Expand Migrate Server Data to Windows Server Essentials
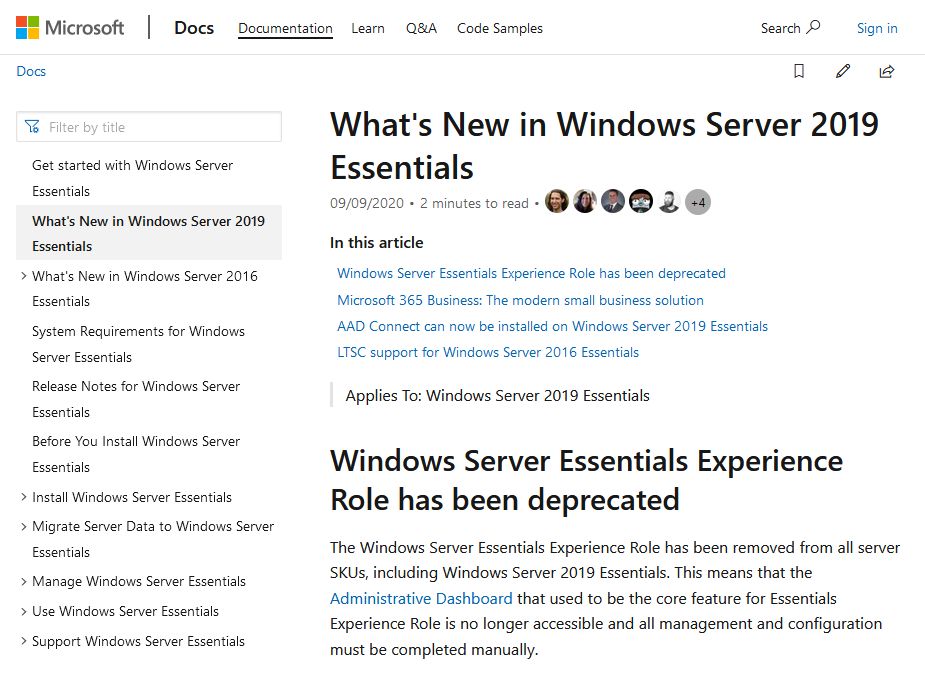 [24, 526]
